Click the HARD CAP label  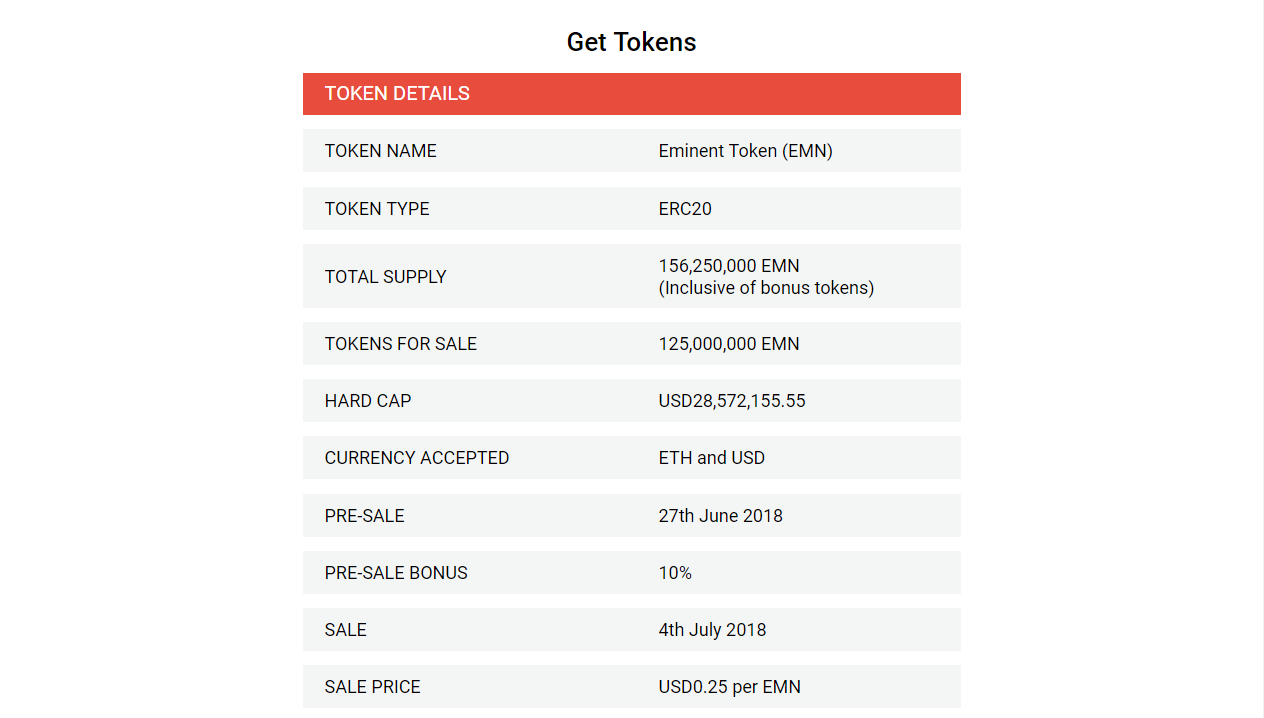[368, 401]
